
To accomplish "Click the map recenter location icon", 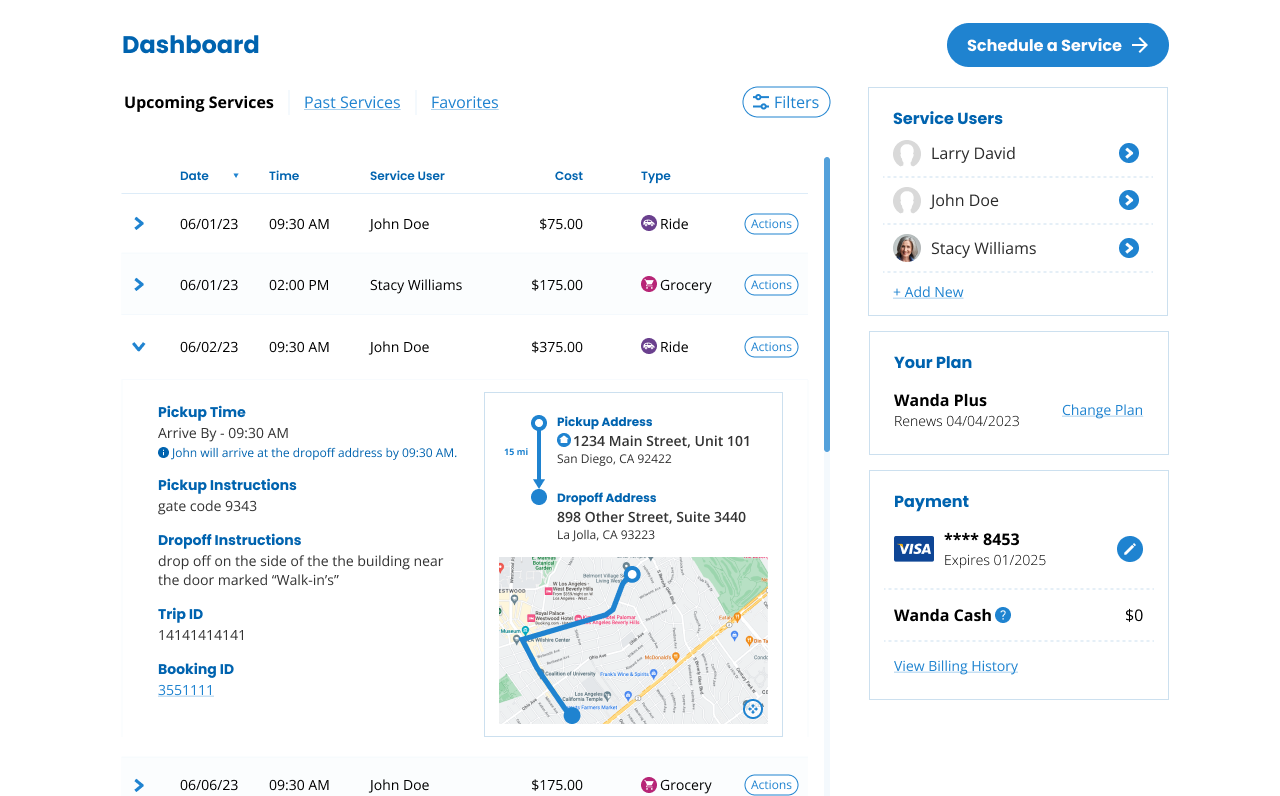I will point(753,709).
